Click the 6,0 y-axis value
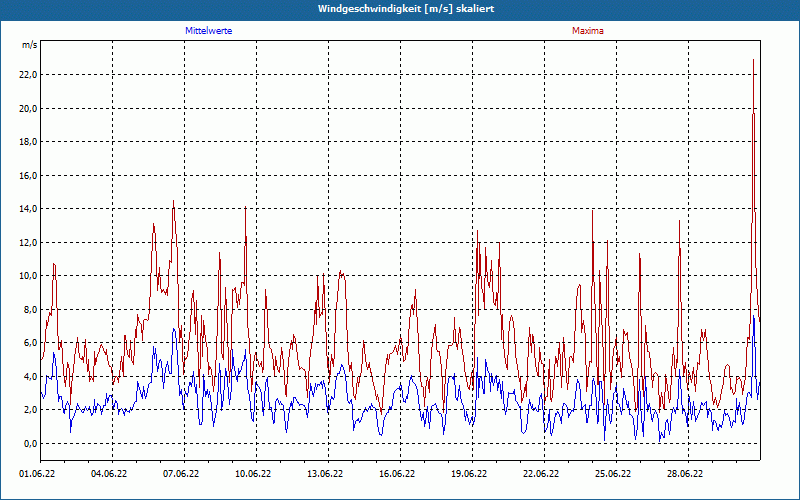Image resolution: width=800 pixels, height=500 pixels. pos(30,343)
